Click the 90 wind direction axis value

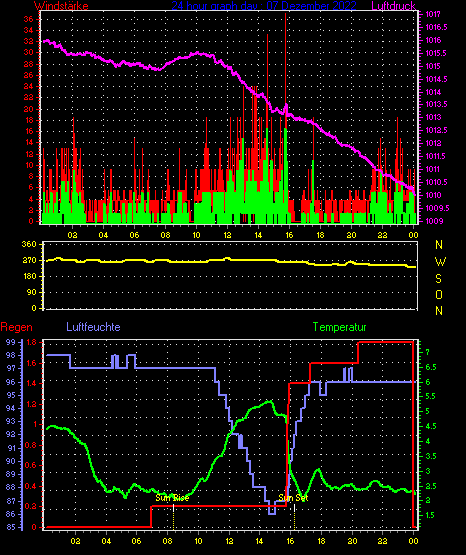point(31,292)
